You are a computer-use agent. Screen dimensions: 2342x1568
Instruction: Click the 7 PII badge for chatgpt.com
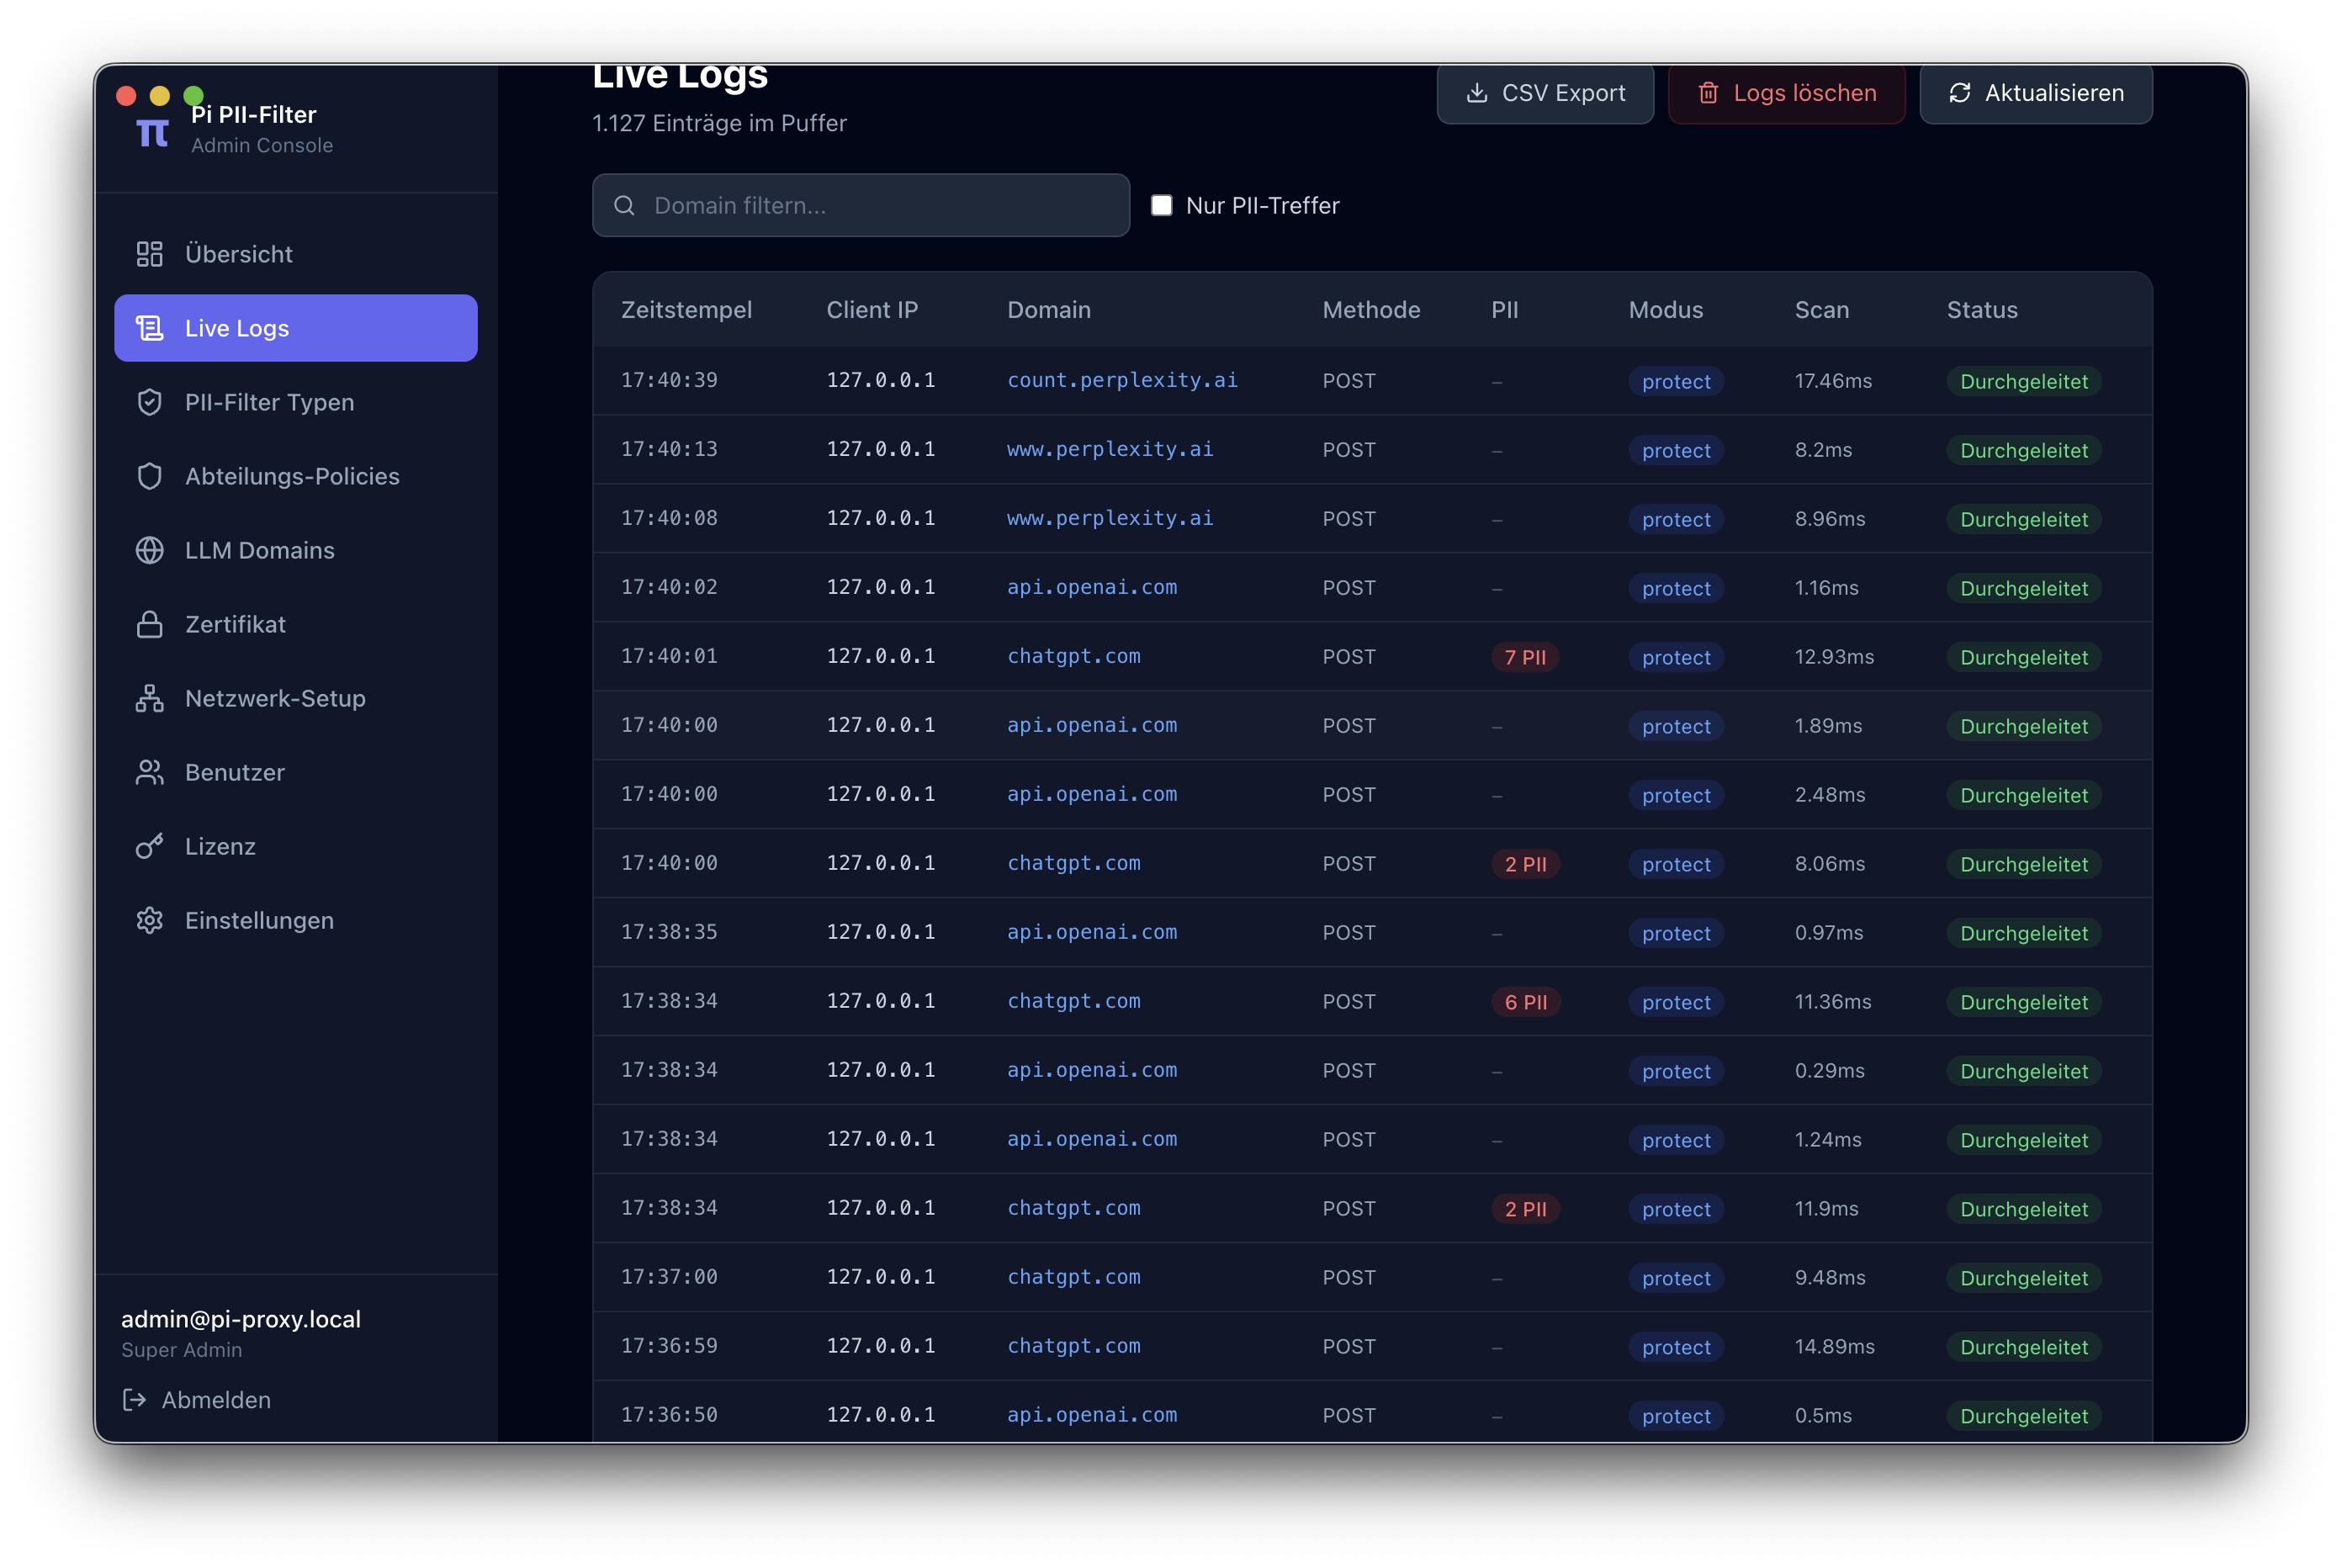click(x=1524, y=657)
